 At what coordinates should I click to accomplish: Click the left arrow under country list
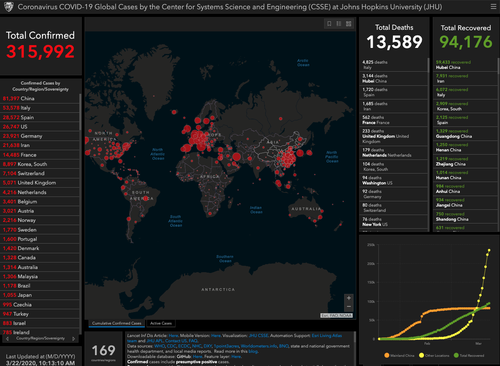(x=7, y=339)
